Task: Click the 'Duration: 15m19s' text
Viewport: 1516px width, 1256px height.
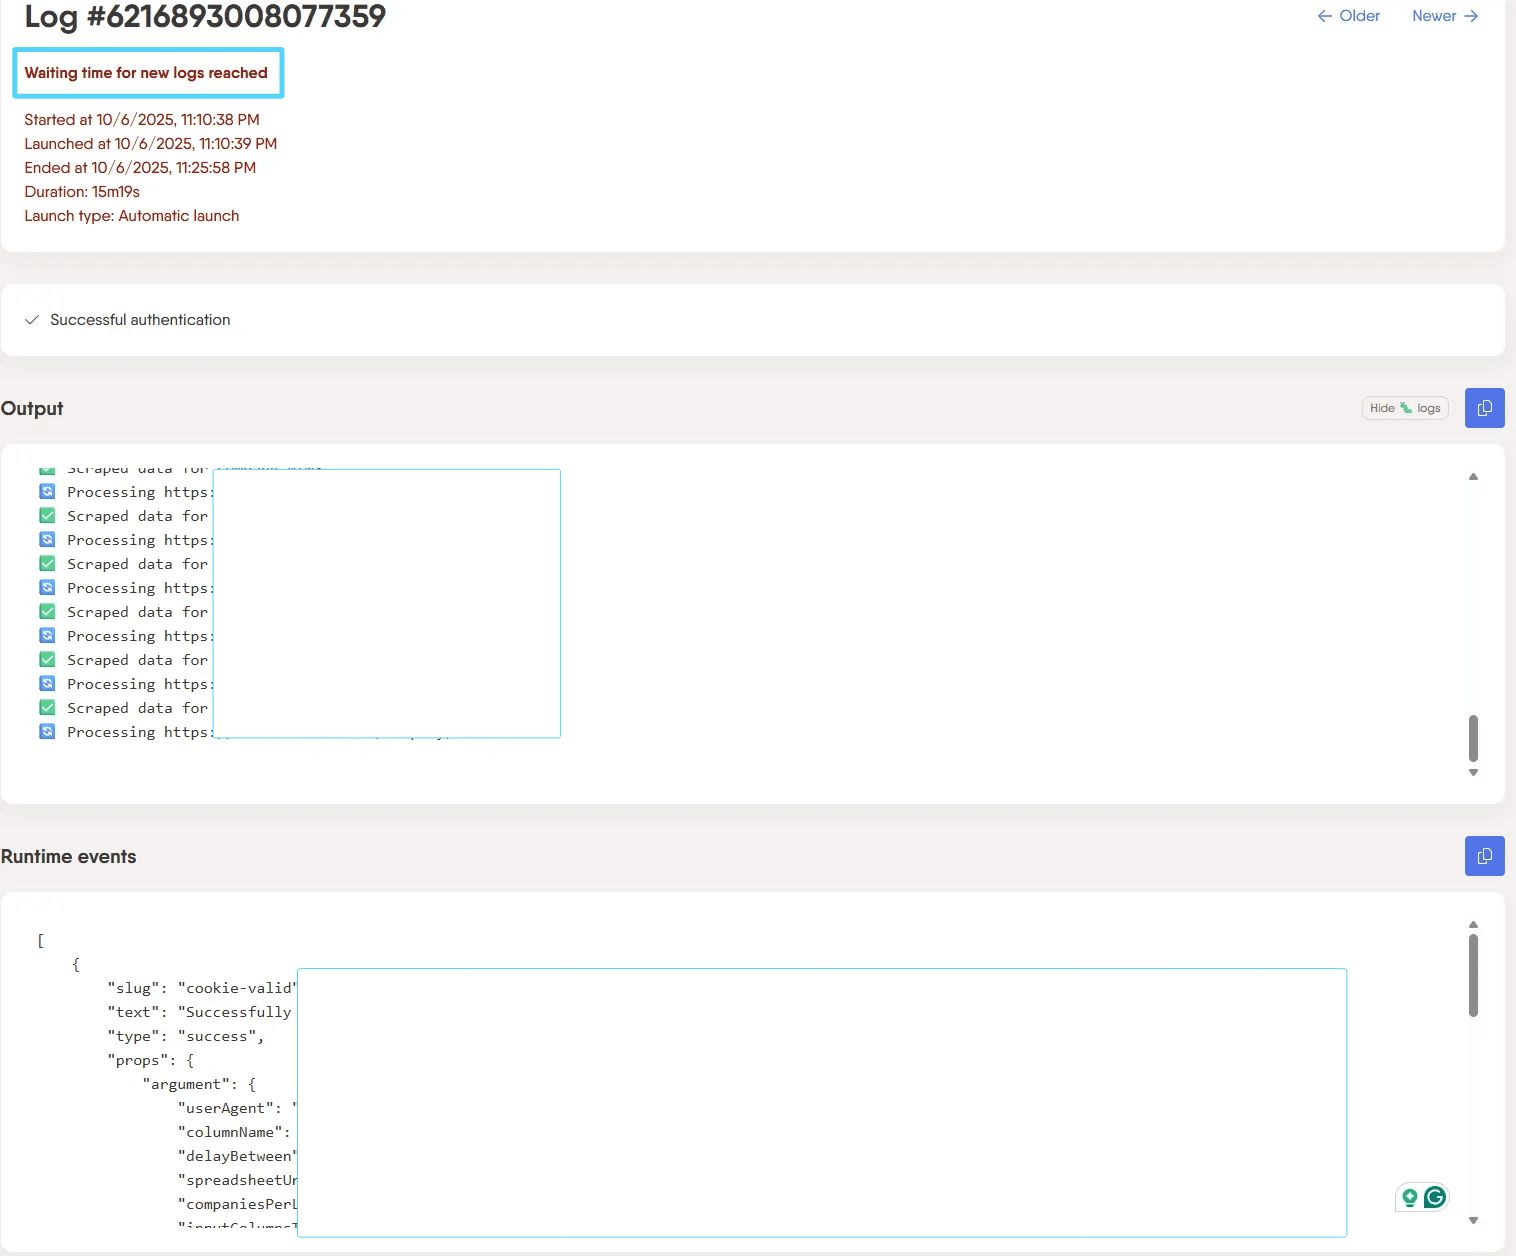Action: click(x=82, y=192)
